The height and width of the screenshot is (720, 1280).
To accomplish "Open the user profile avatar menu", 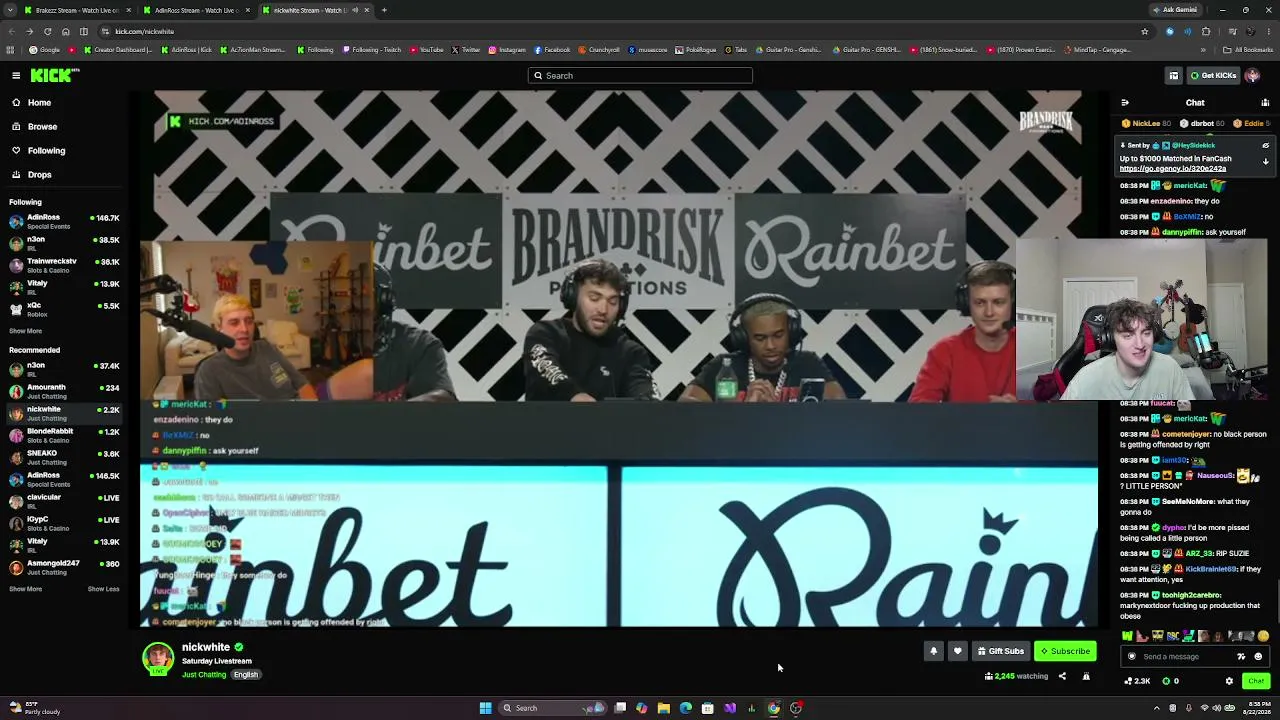I will (1252, 75).
